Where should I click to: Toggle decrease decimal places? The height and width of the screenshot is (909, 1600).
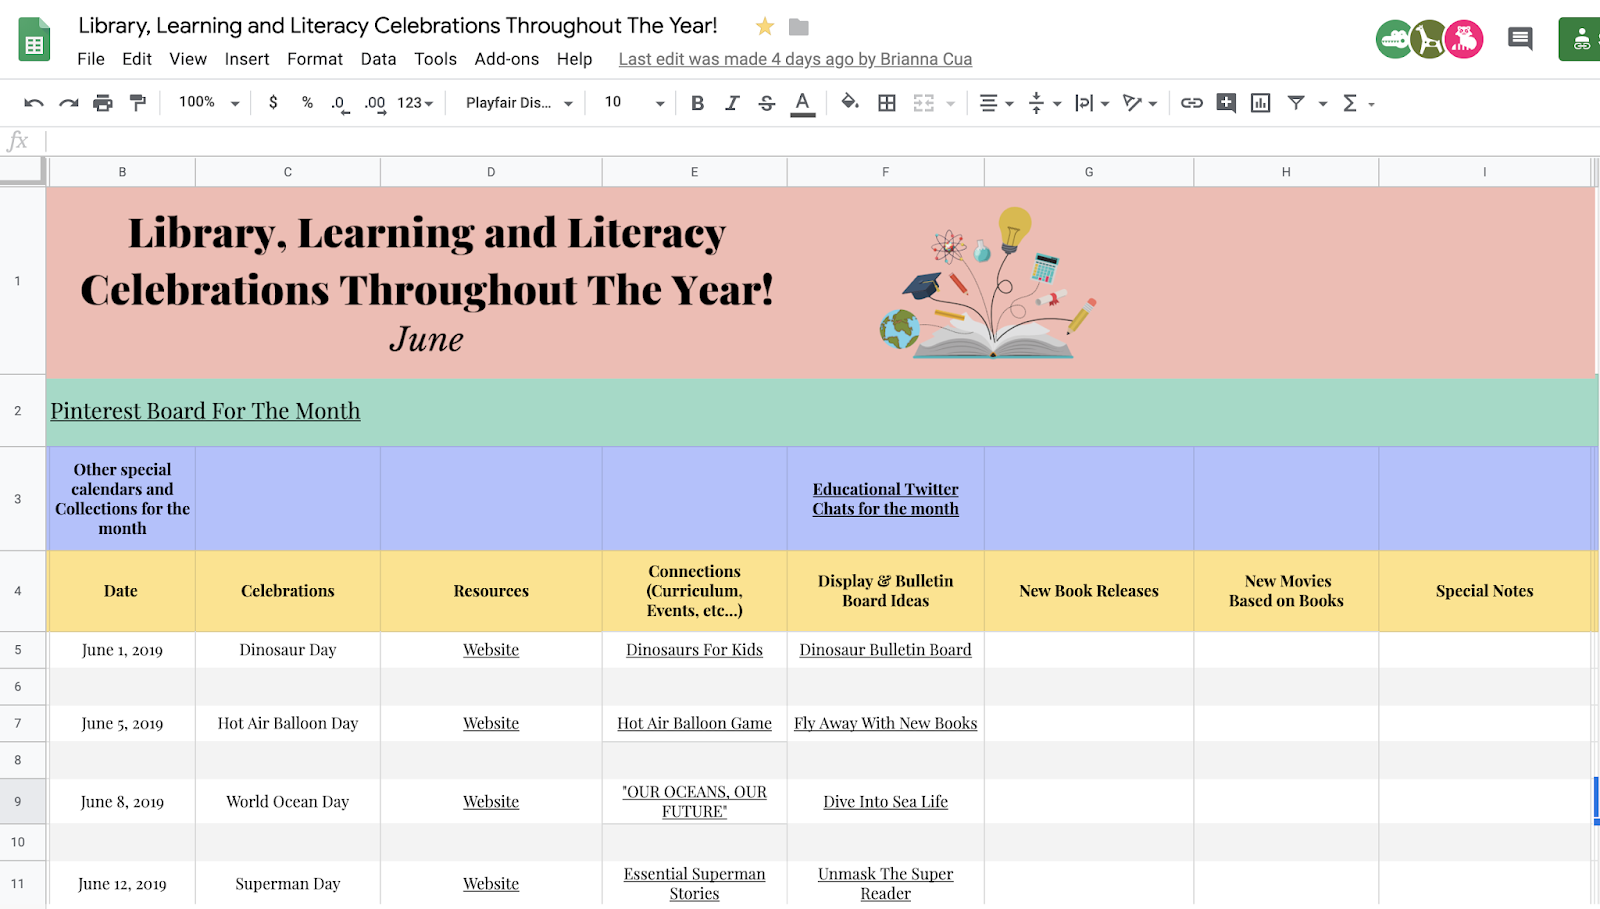point(338,102)
